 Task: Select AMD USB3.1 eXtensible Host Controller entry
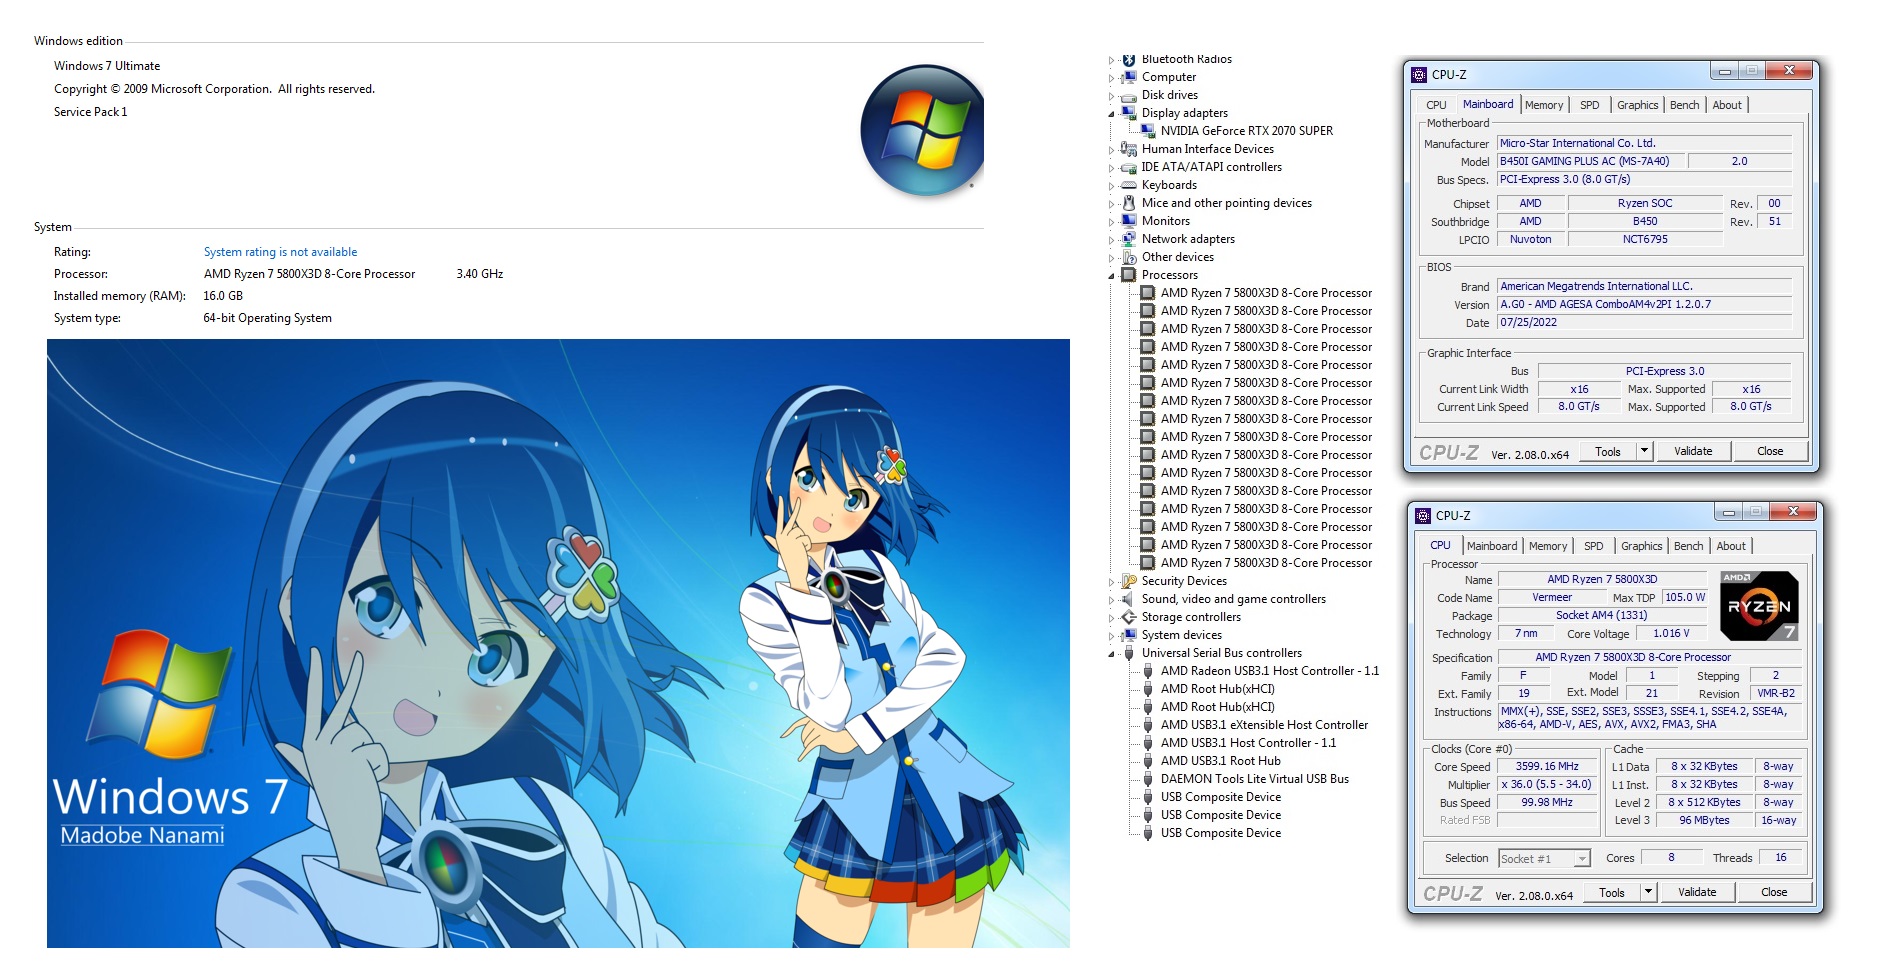[1264, 725]
